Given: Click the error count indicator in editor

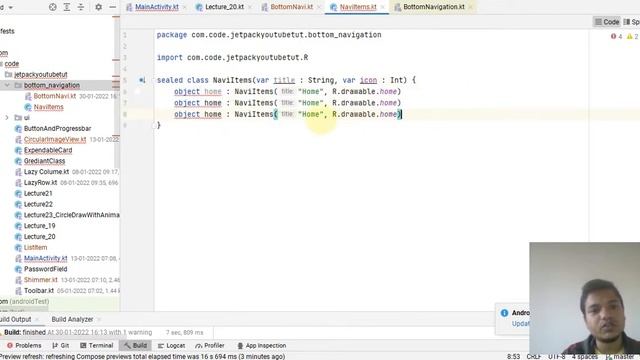Looking at the screenshot, I should pyautogui.click(x=616, y=36).
